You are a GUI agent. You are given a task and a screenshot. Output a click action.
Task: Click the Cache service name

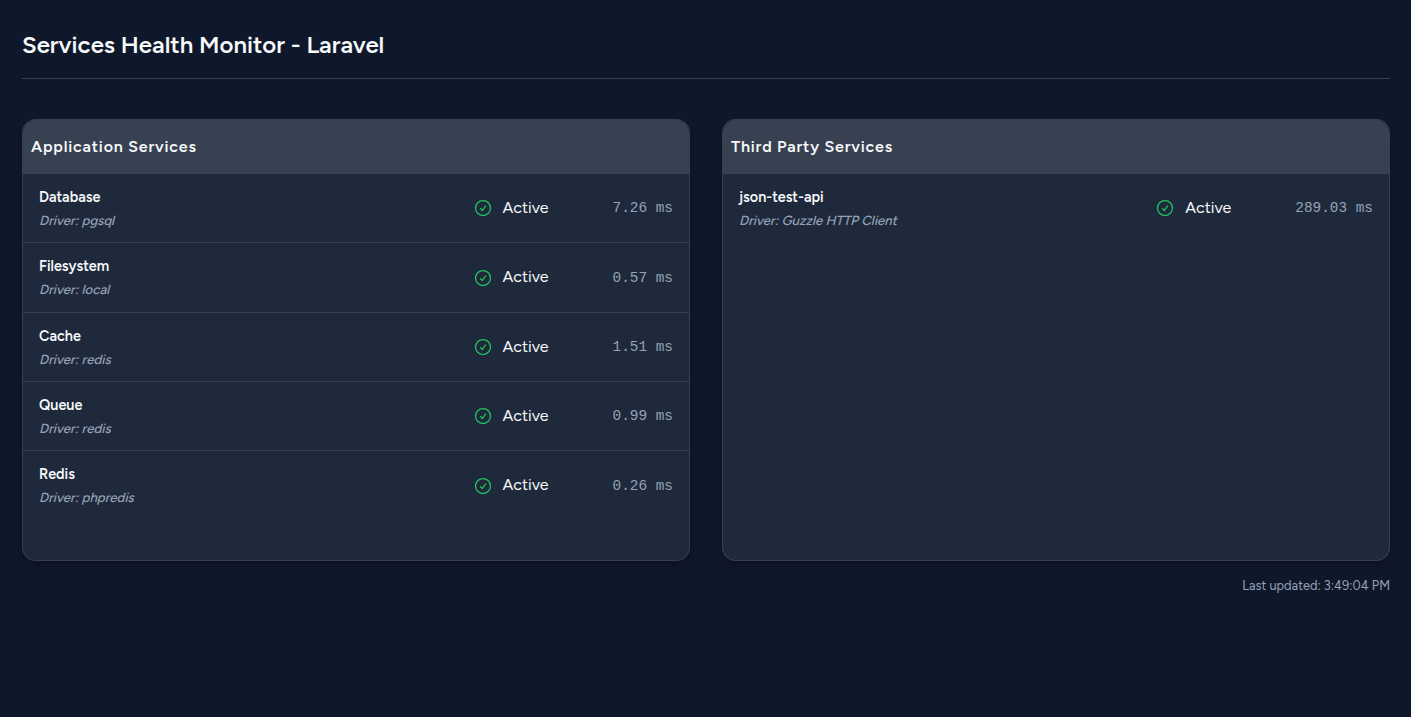coord(60,336)
